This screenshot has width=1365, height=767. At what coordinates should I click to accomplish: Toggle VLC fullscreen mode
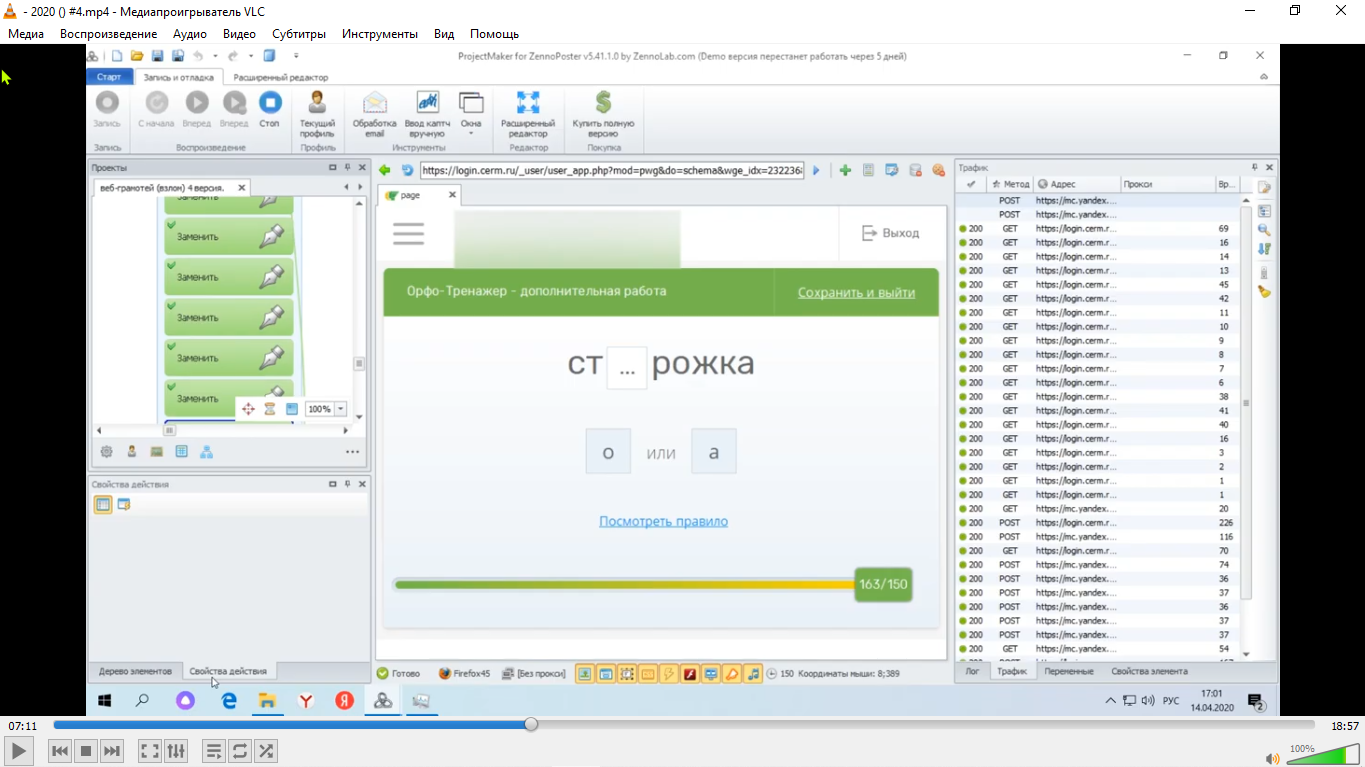coord(149,750)
